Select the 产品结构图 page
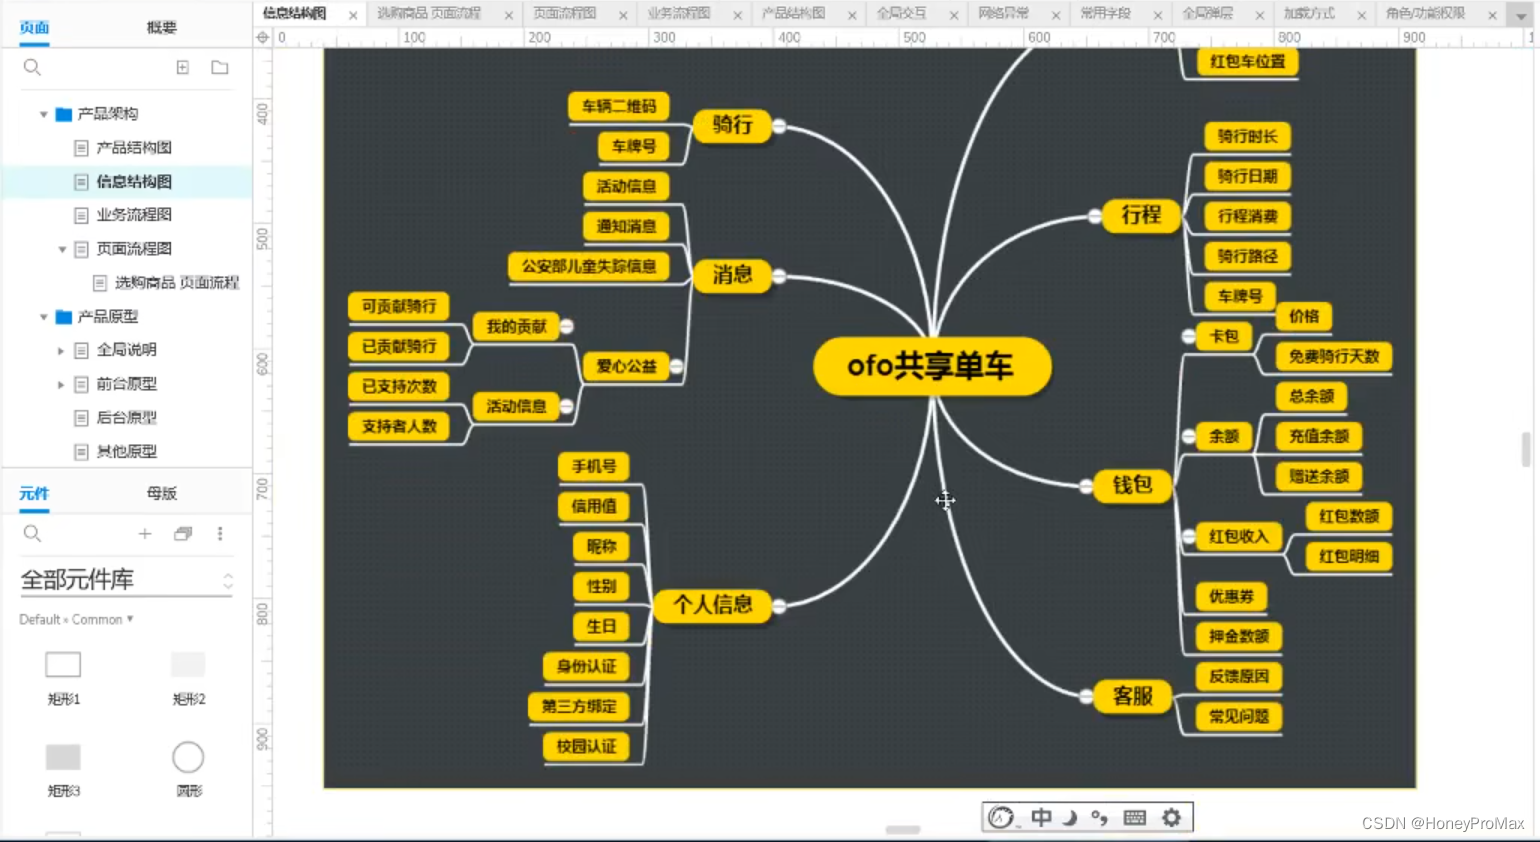The image size is (1540, 842). (134, 148)
